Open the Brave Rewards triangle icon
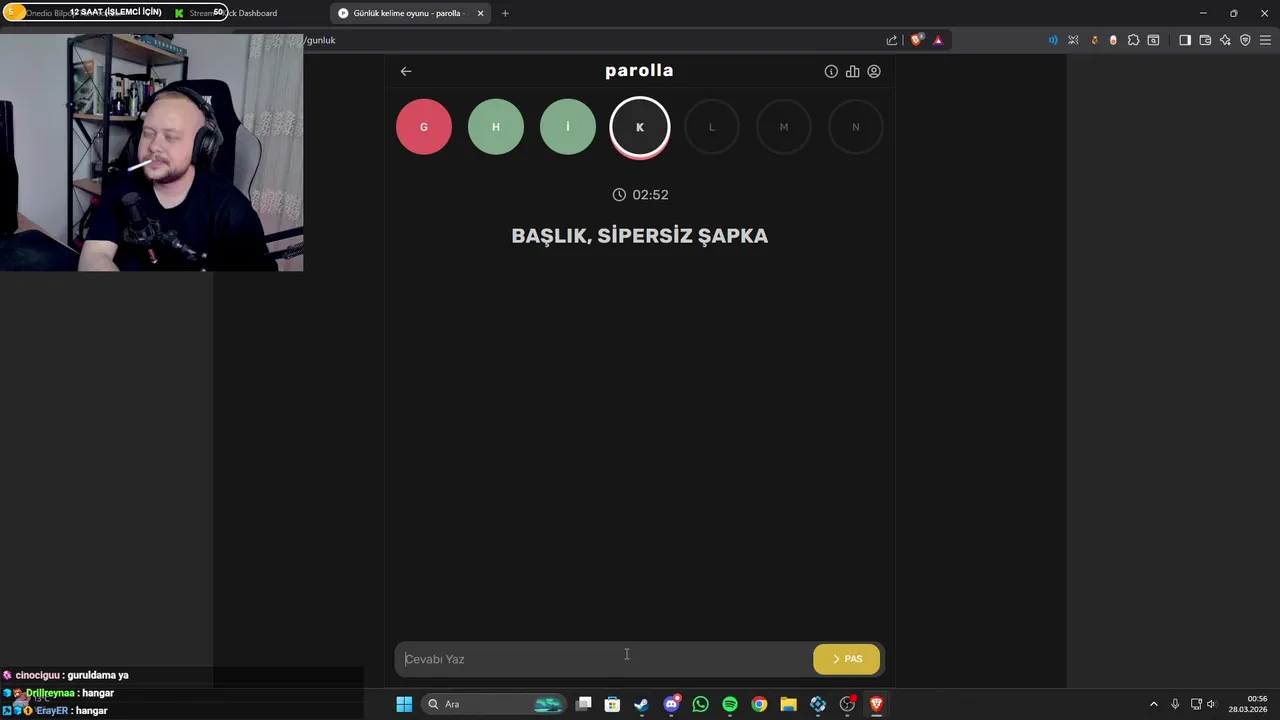This screenshot has width=1280, height=720. (938, 40)
